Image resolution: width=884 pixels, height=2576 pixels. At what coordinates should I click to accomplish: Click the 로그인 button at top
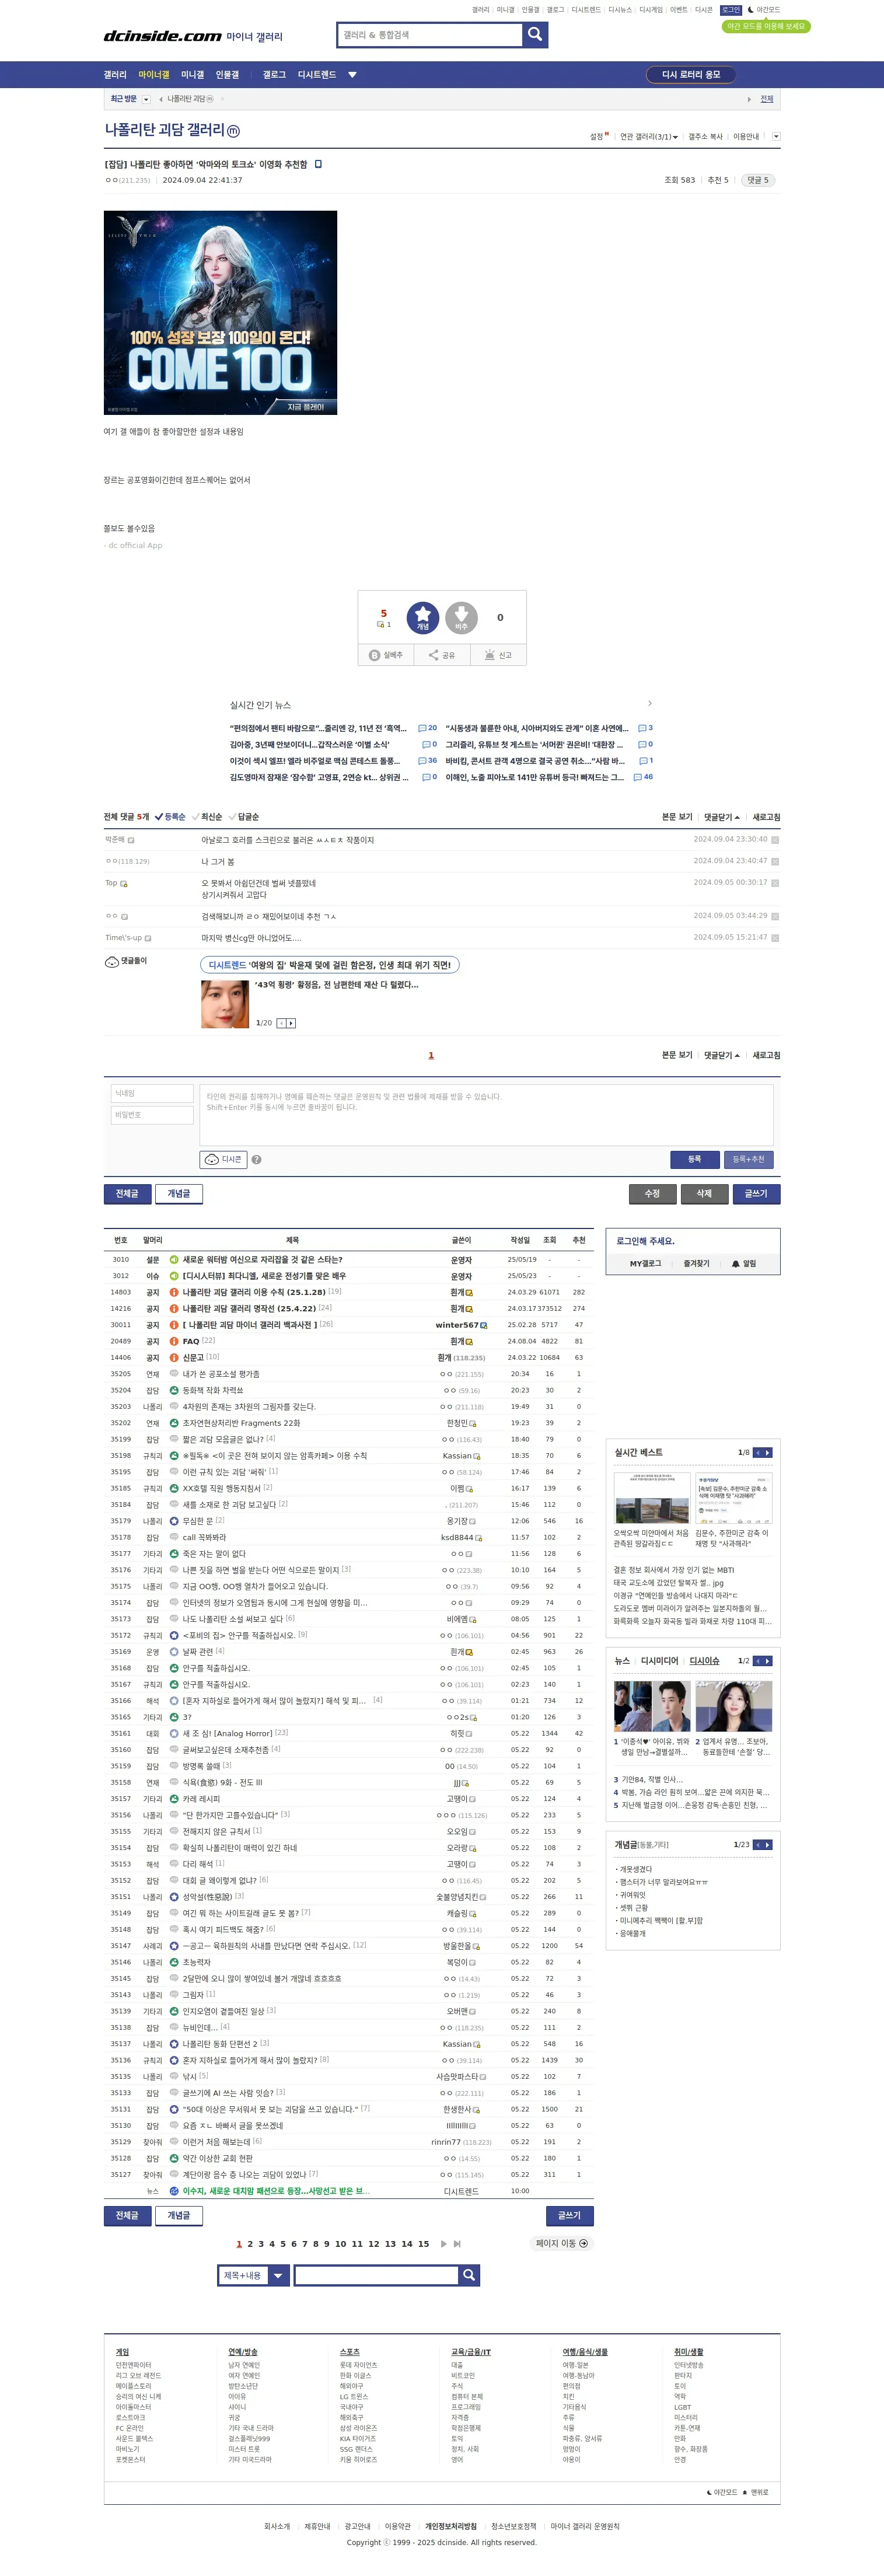(731, 10)
